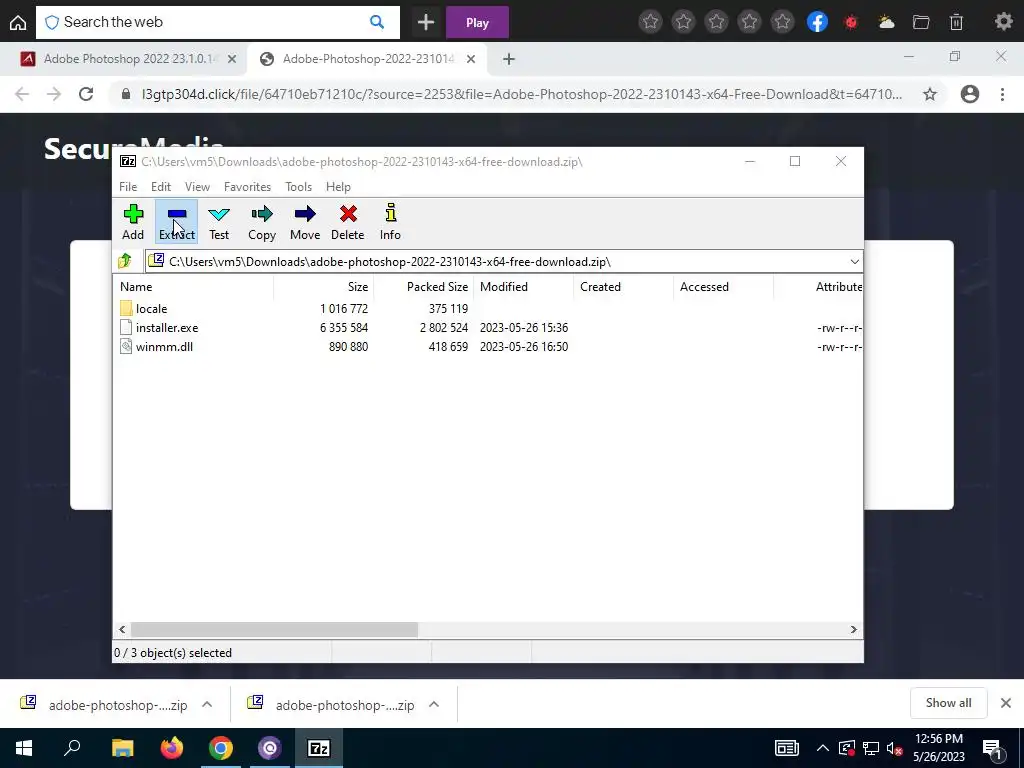Open a new browser tab
Viewport: 1024px width, 768px height.
[x=509, y=59]
